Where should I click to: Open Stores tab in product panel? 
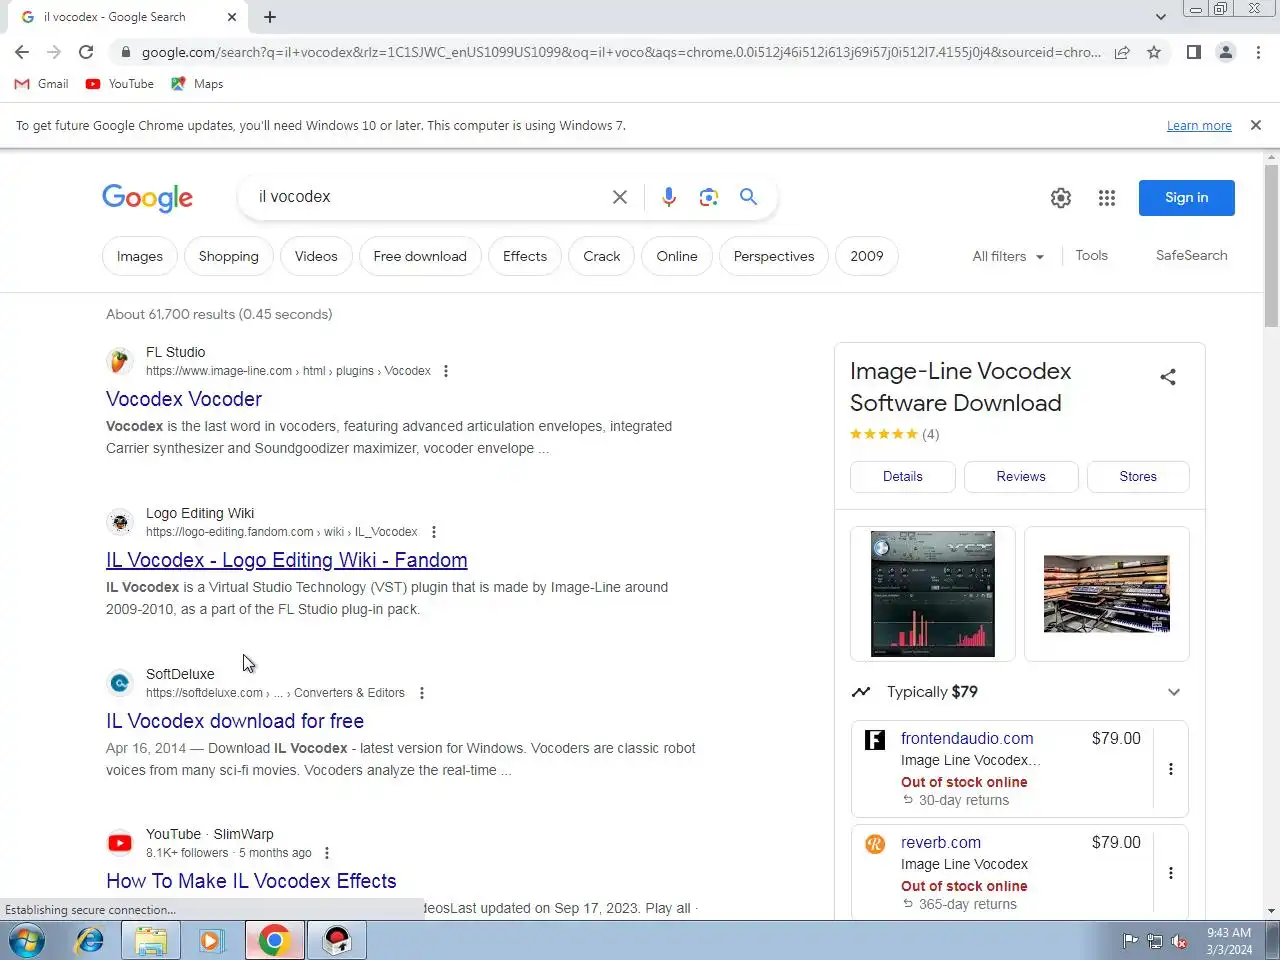[1138, 477]
